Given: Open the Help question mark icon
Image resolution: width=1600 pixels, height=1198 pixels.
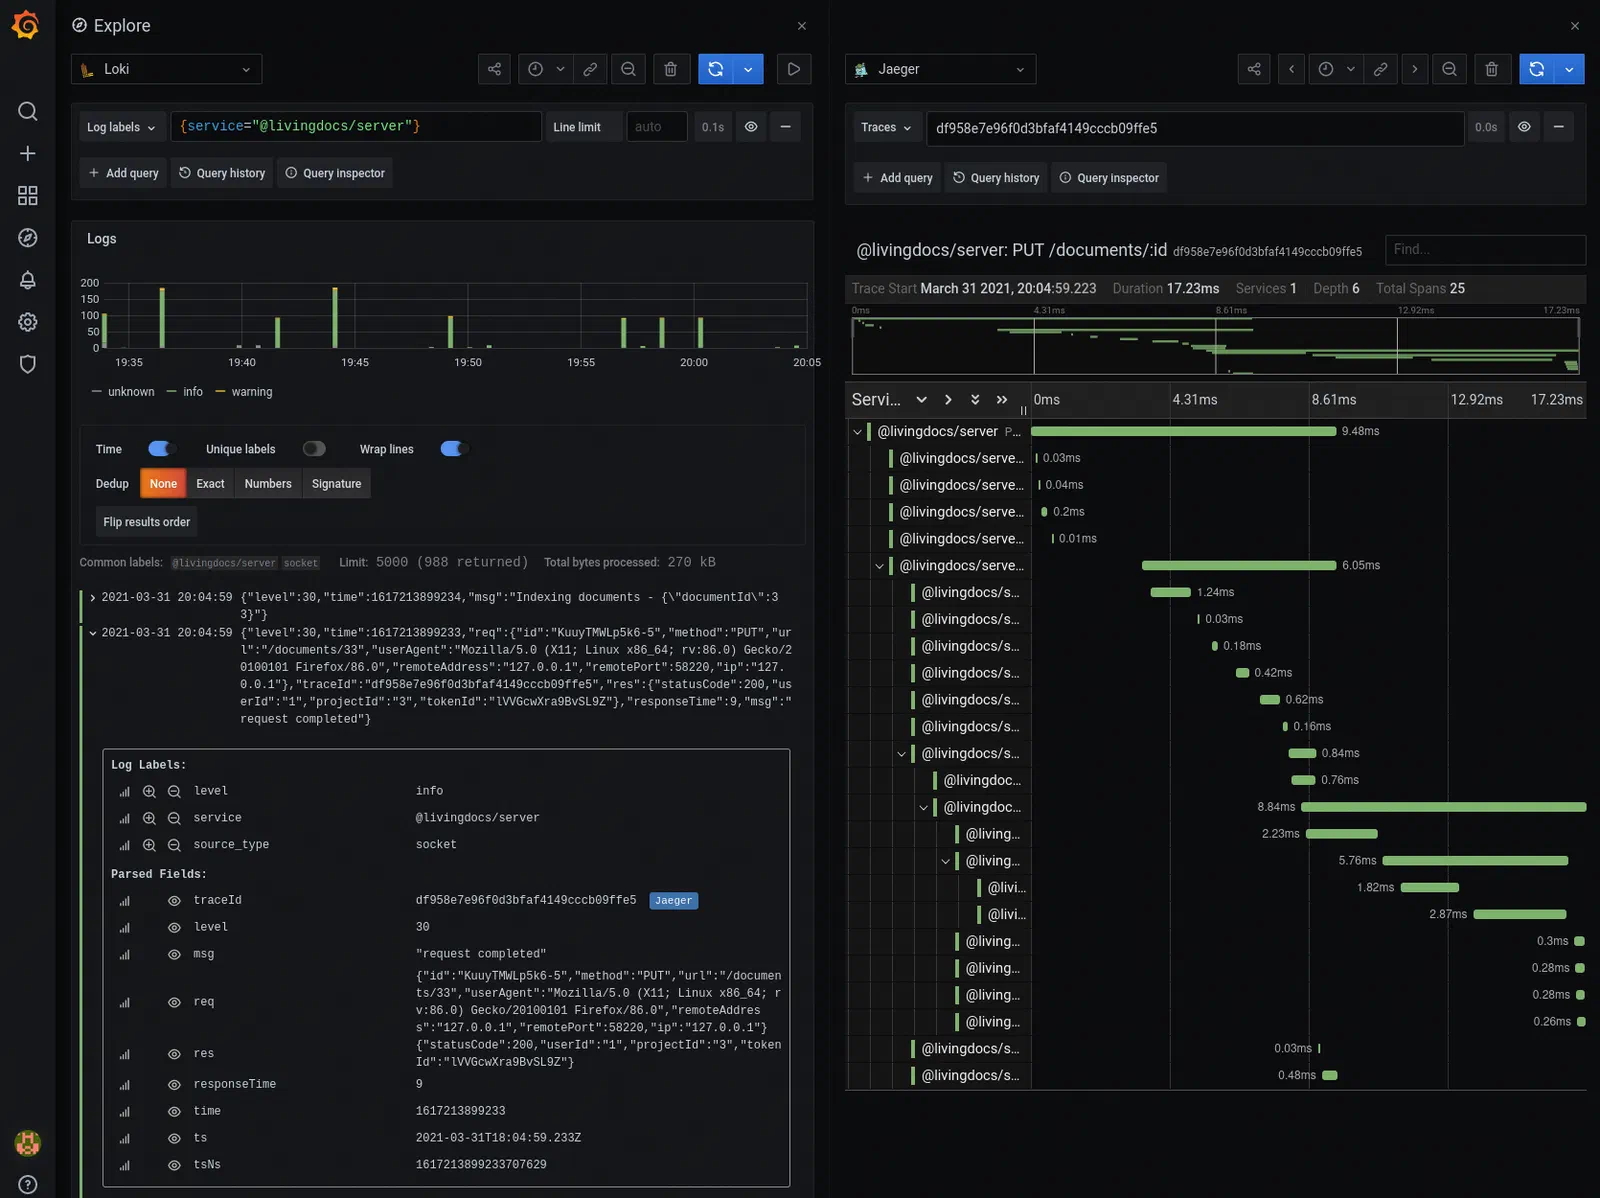Looking at the screenshot, I should click(28, 1185).
